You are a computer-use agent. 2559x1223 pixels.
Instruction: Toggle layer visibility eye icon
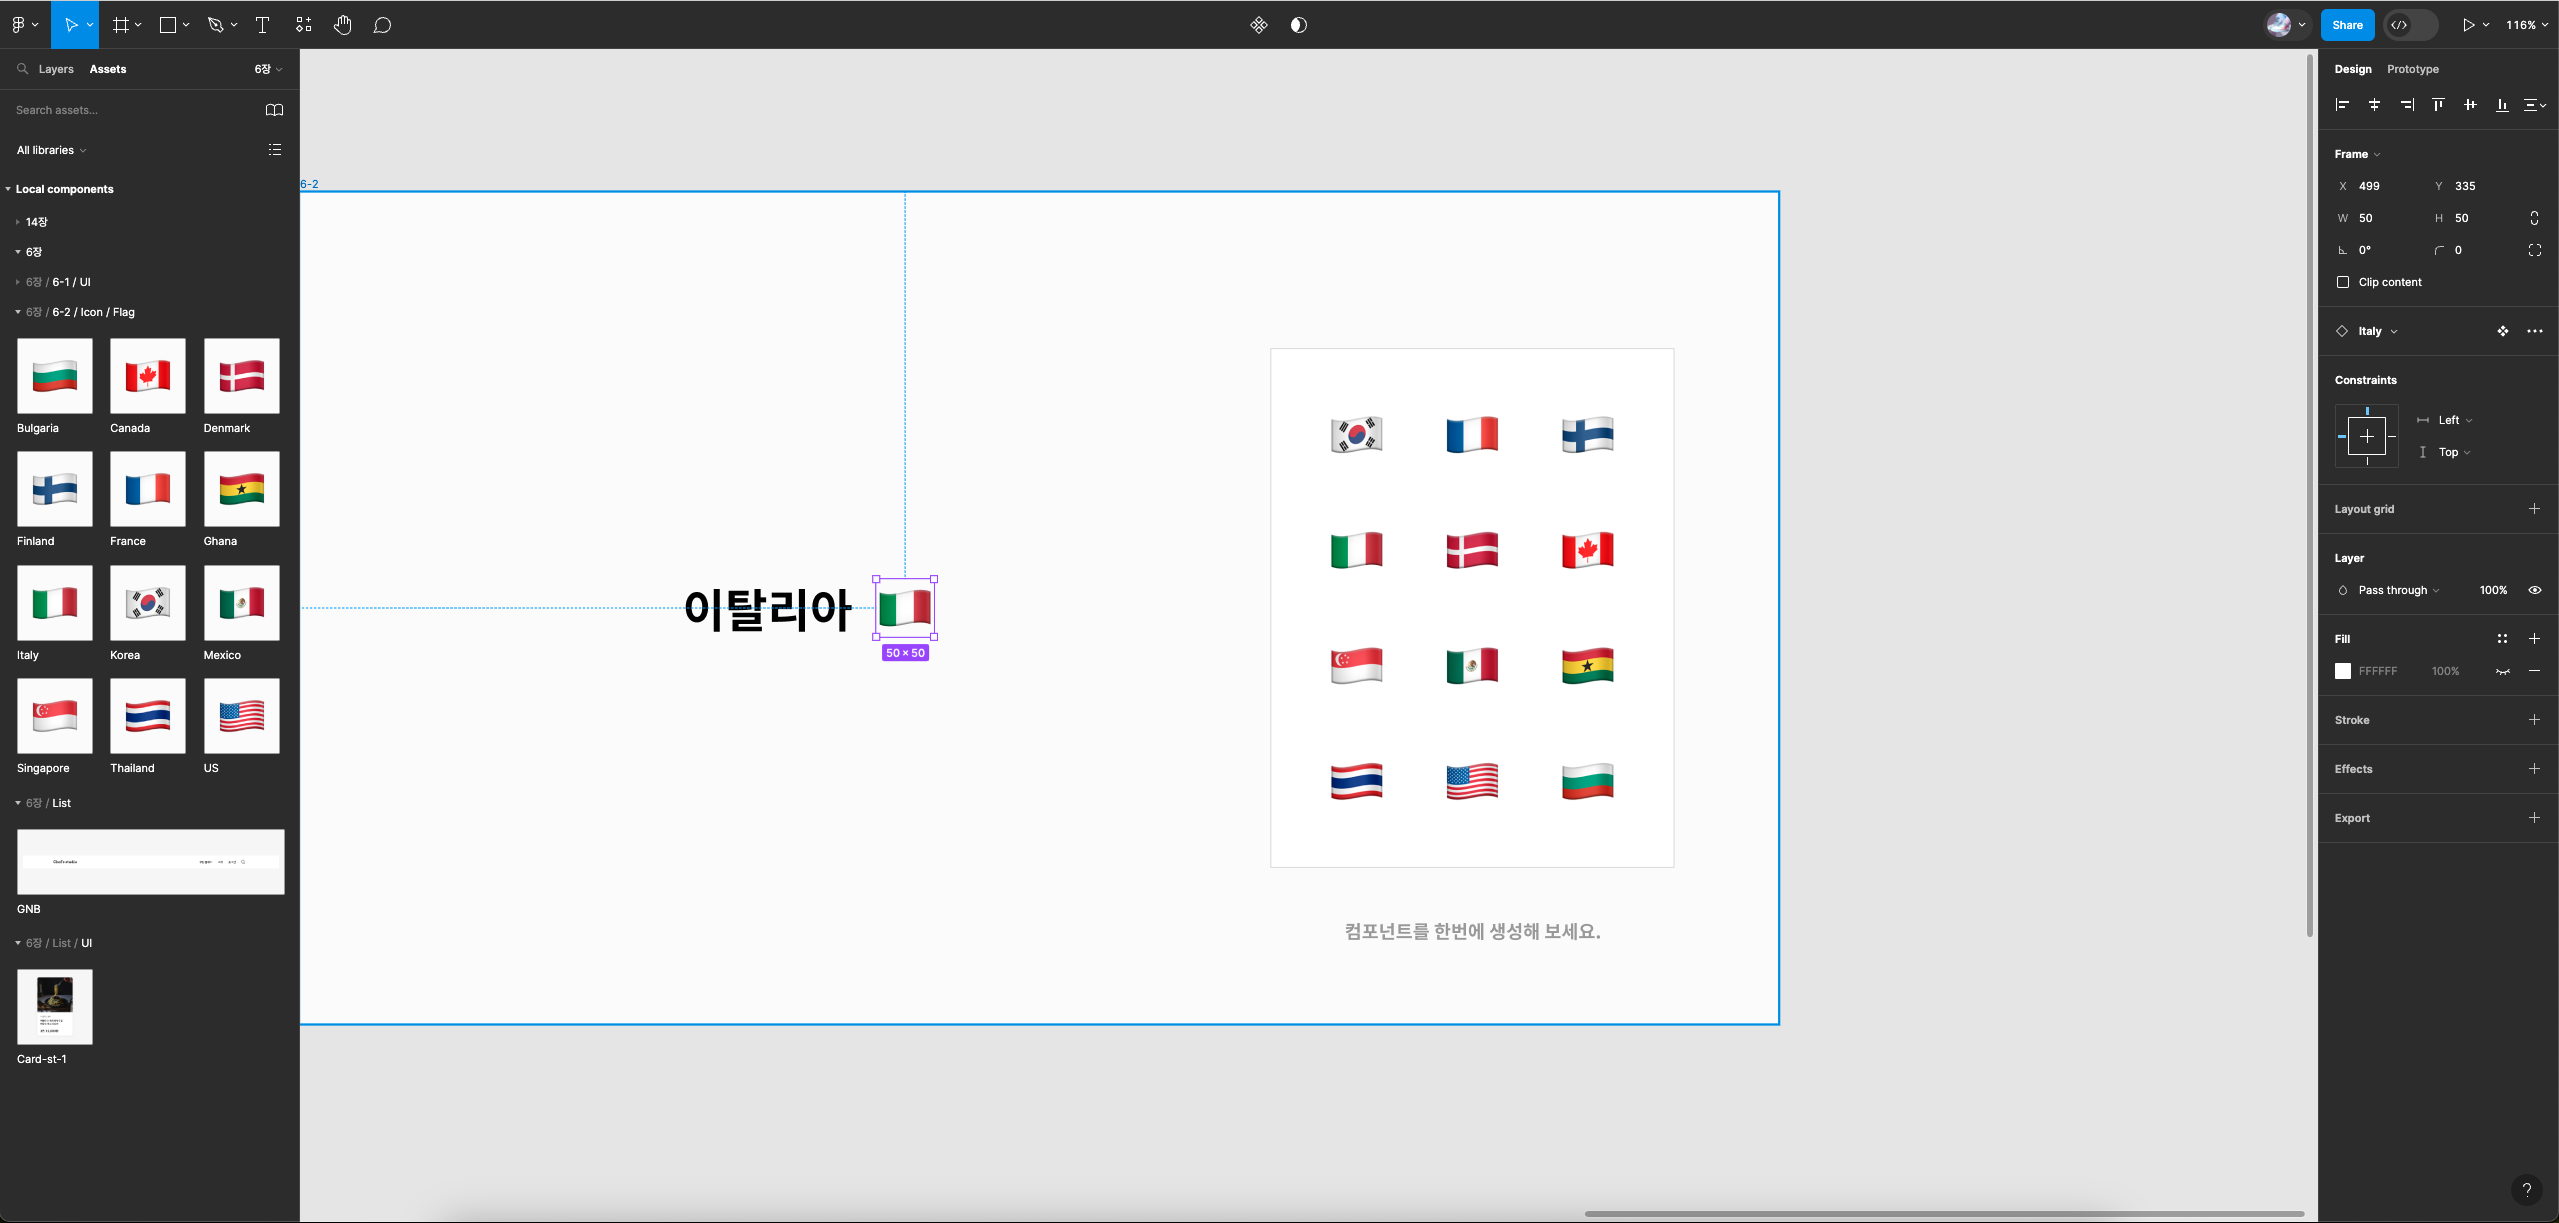(2534, 590)
